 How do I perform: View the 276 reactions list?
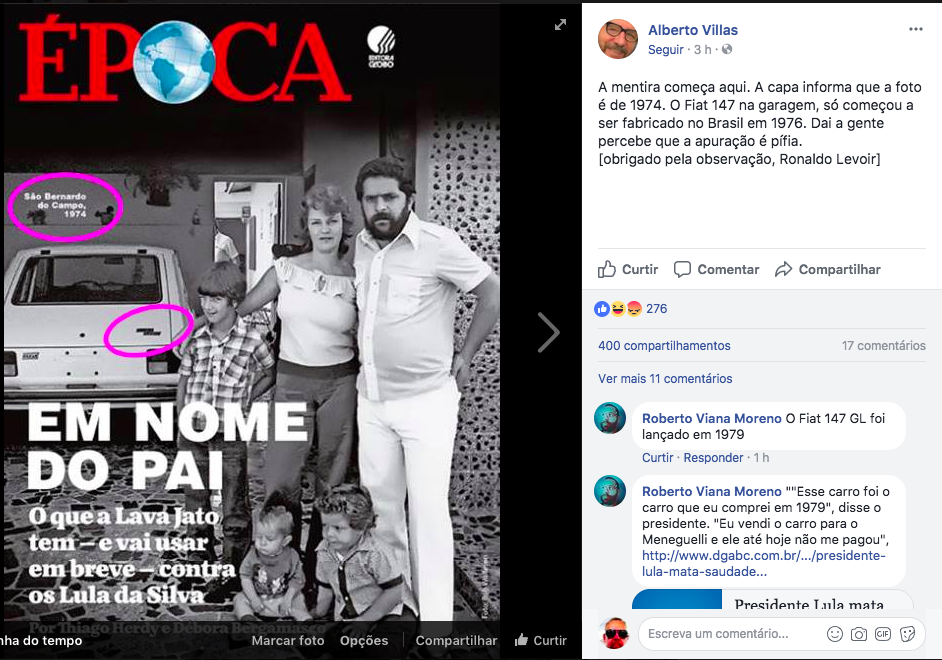point(631,309)
